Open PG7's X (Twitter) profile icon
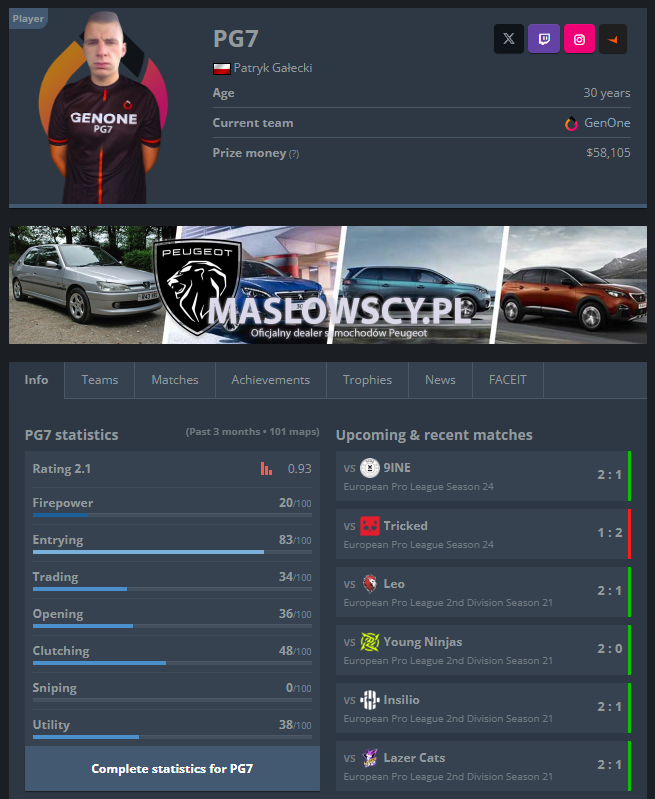655x799 pixels. (x=509, y=39)
